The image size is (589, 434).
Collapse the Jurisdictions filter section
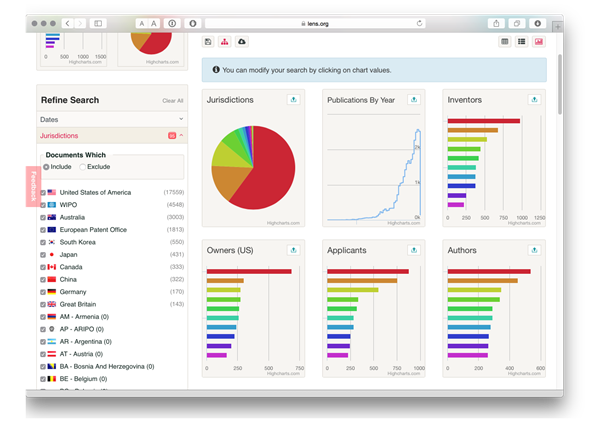pos(112,136)
